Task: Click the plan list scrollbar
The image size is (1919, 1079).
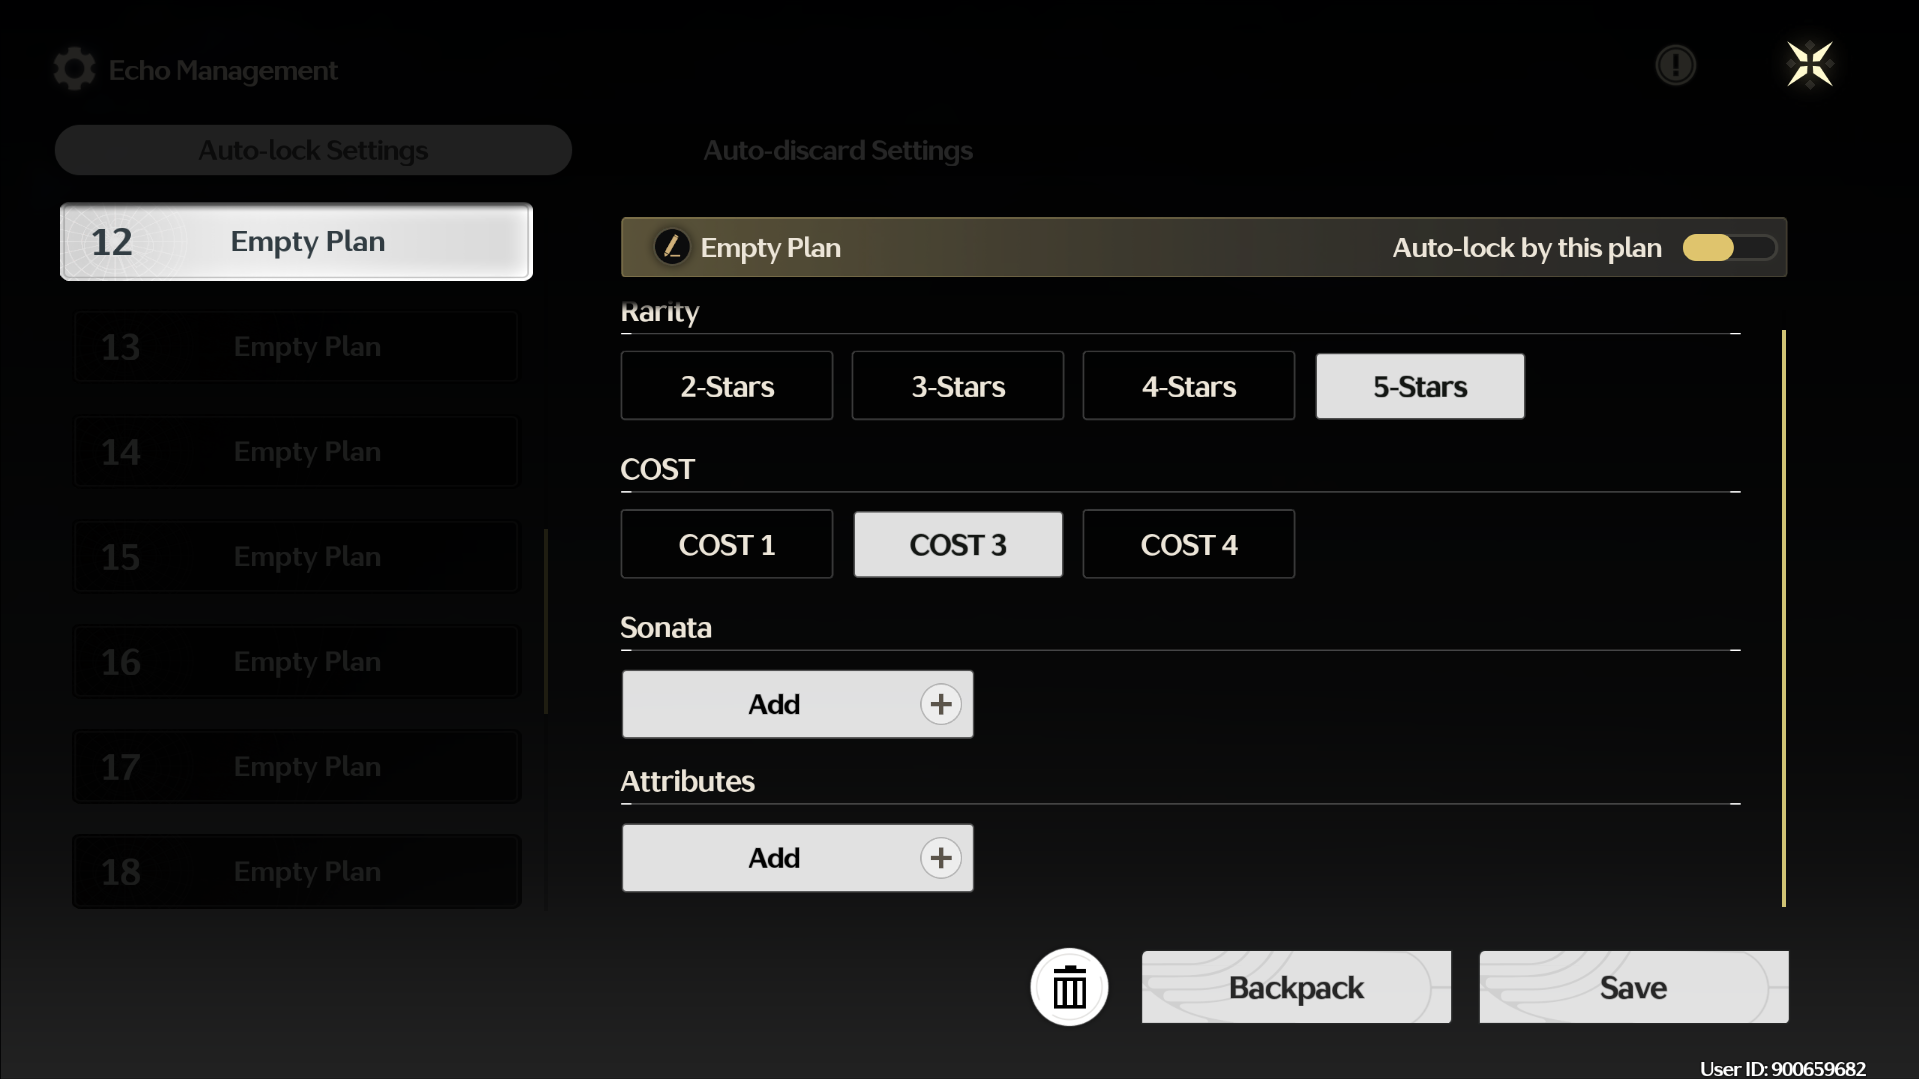Action: click(546, 621)
